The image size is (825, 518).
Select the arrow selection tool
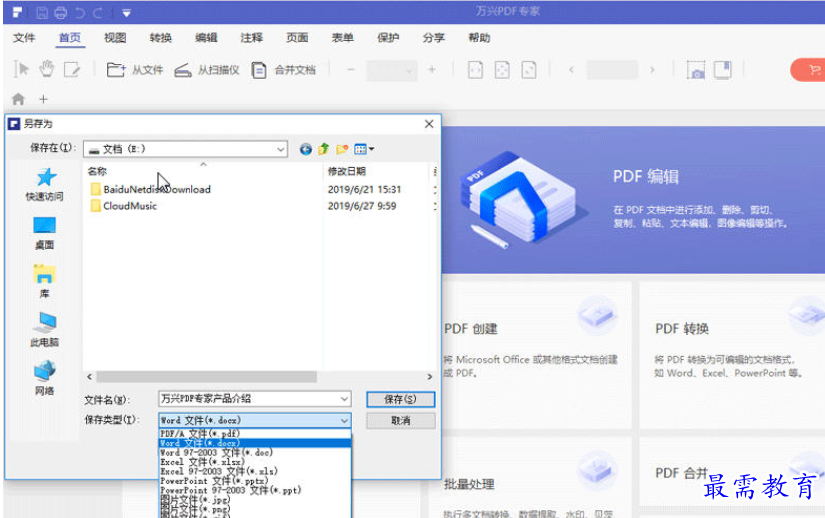point(22,69)
